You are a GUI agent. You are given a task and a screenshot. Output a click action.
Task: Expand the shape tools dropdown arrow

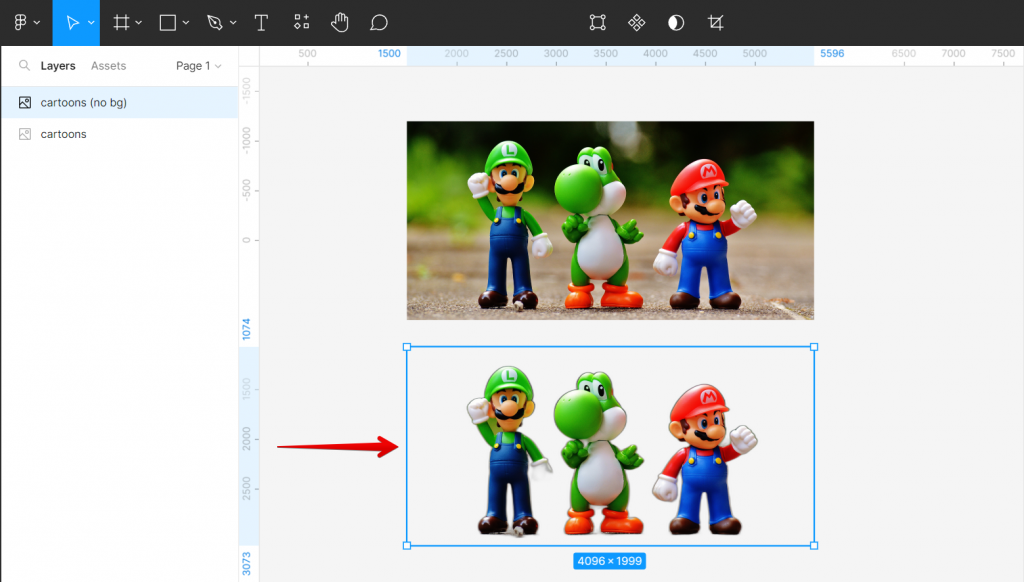pos(186,23)
